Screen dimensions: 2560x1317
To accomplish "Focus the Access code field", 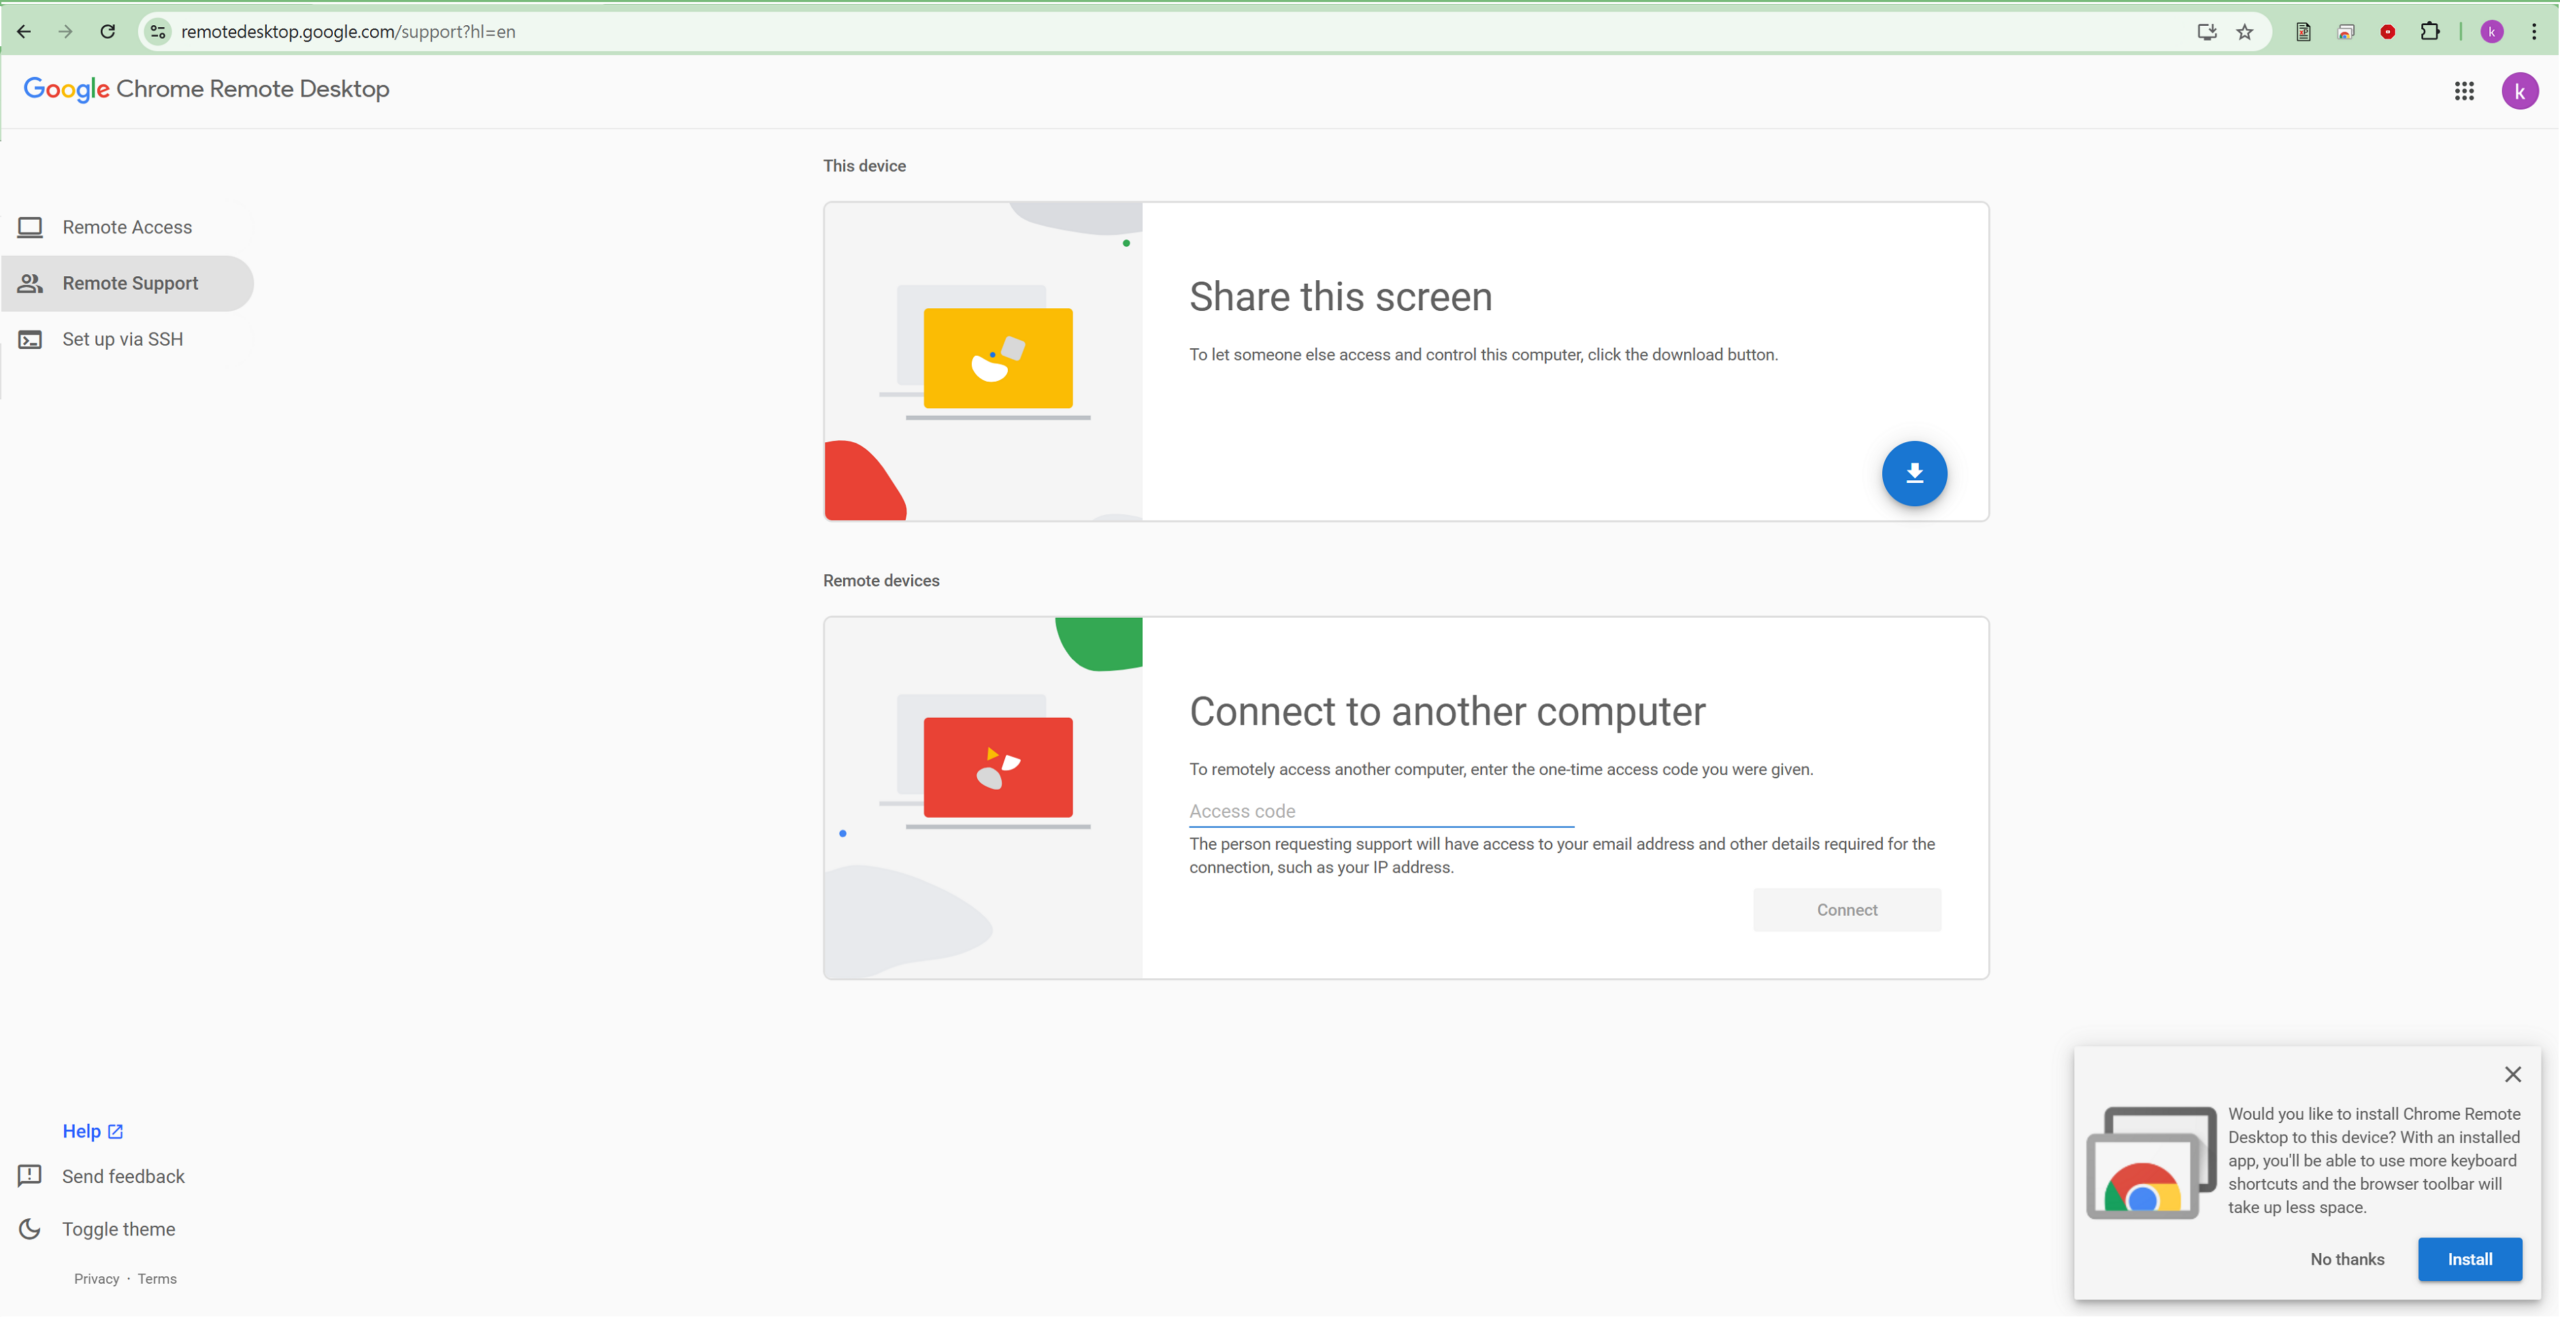I will 1381,811.
